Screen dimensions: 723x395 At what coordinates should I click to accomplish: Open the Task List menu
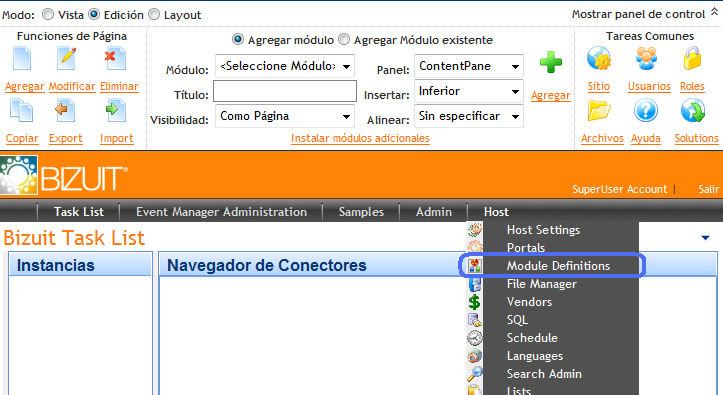(x=78, y=212)
